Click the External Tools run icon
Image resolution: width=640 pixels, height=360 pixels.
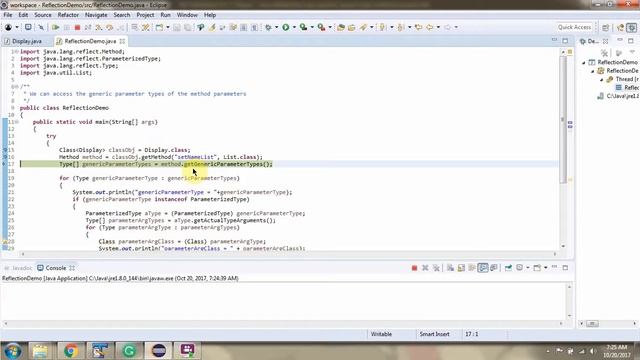click(322, 27)
